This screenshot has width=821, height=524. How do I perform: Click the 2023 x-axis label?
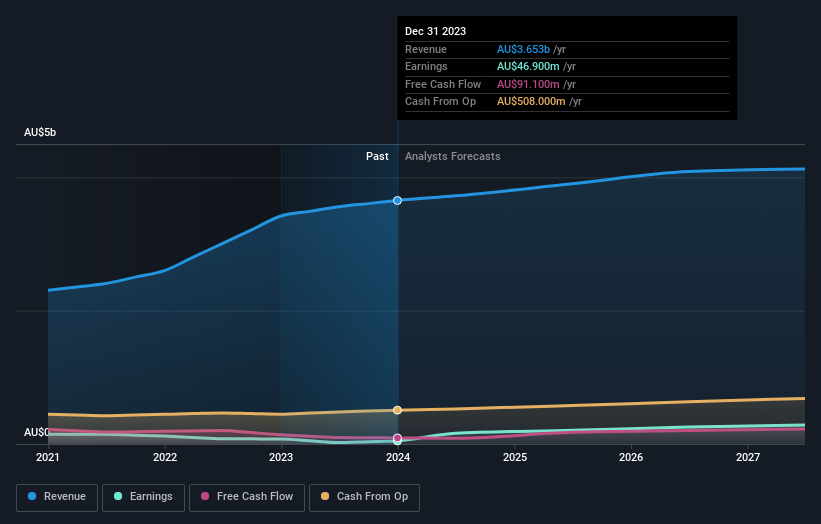pos(281,457)
